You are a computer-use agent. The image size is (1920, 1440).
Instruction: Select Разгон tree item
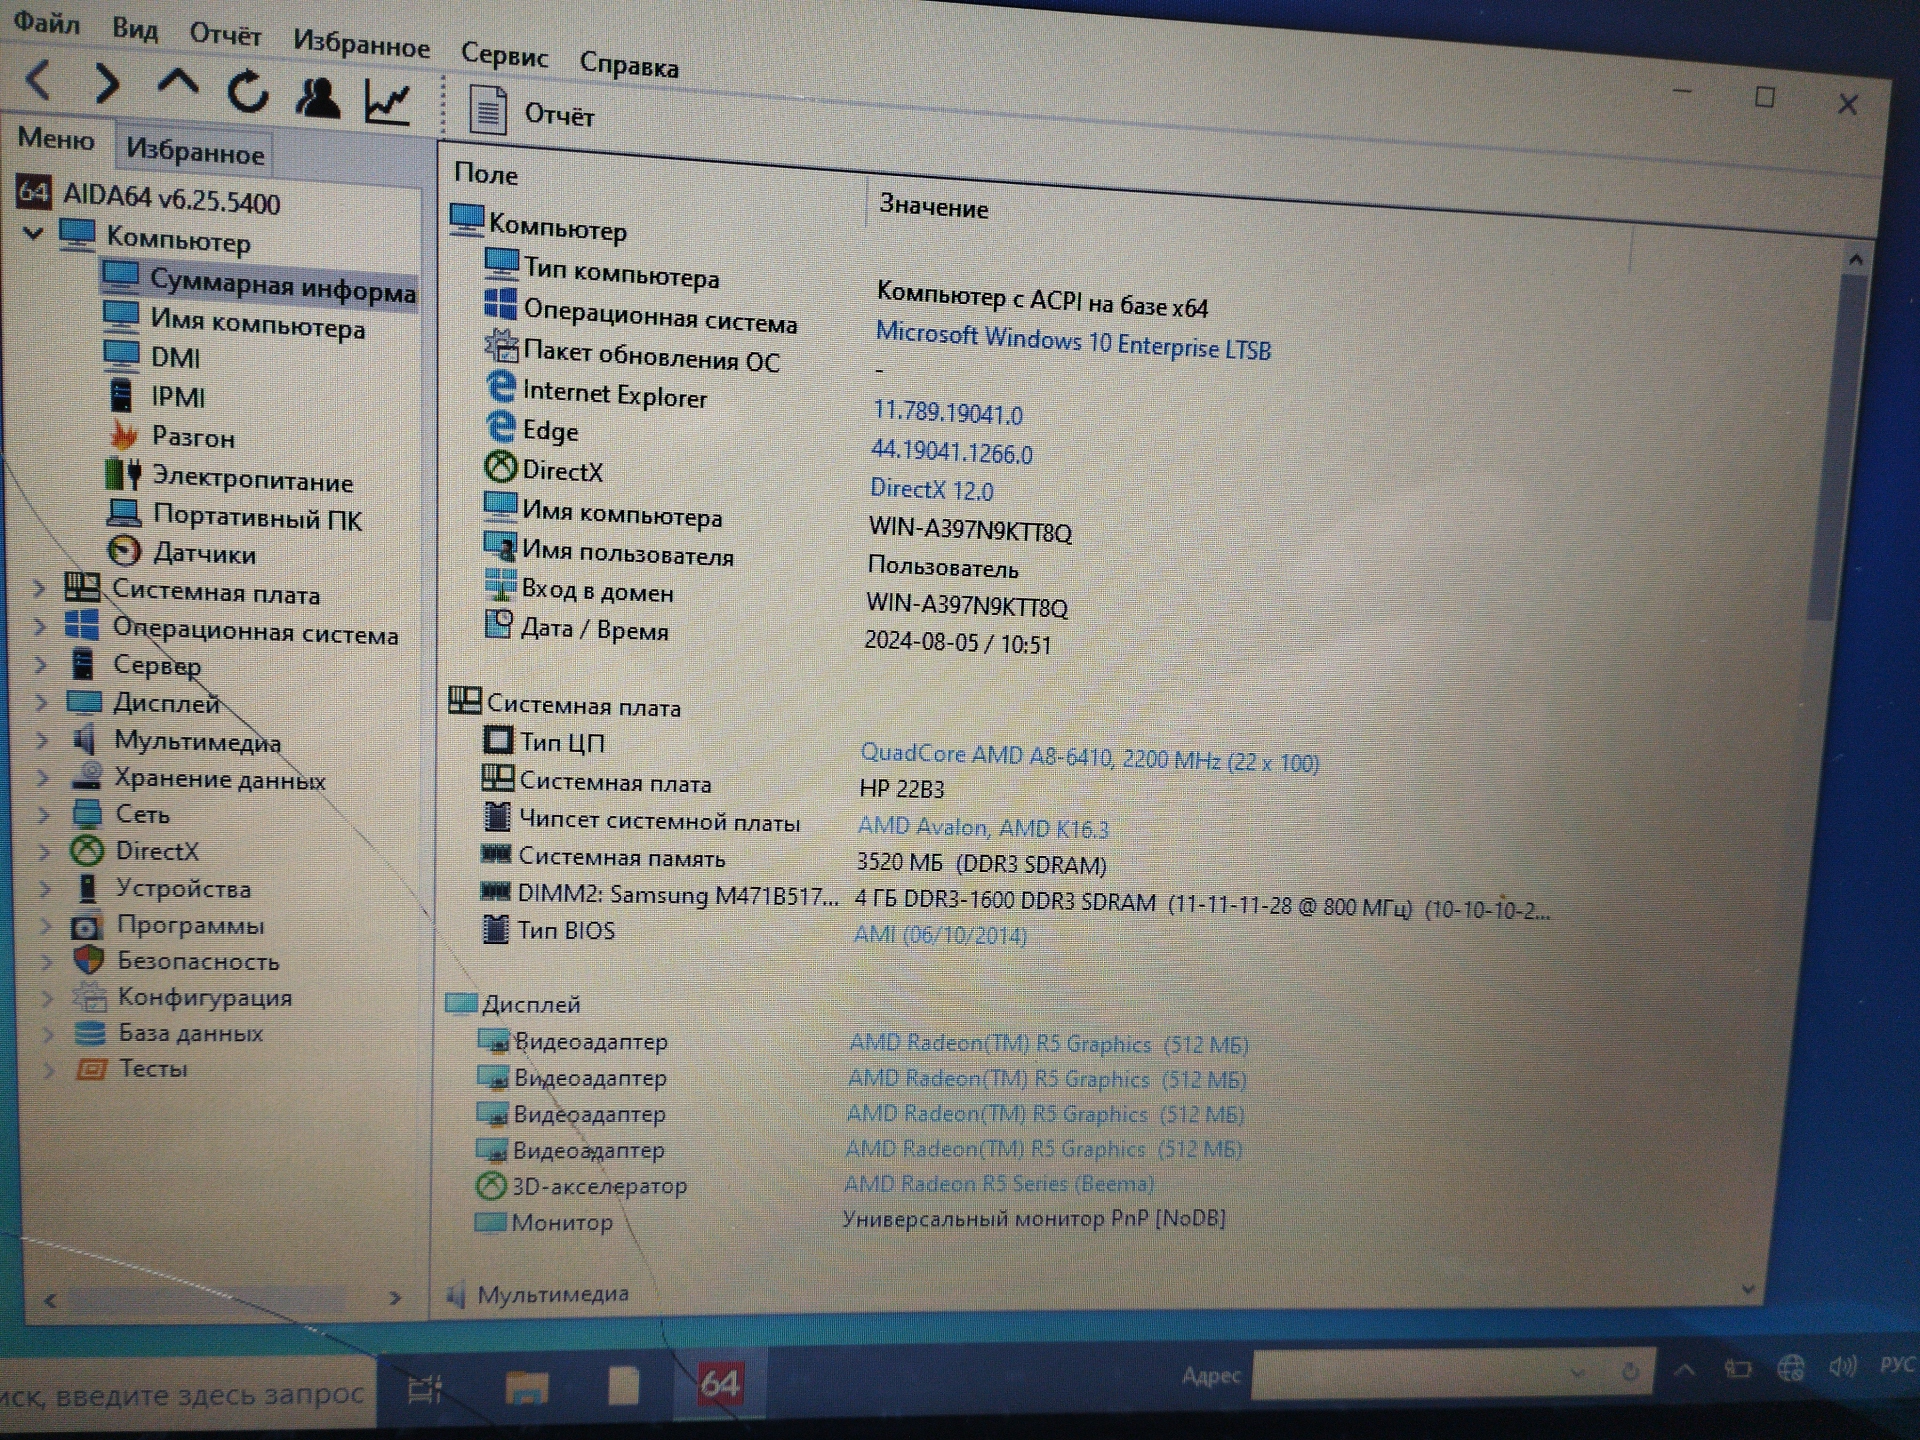pos(193,437)
